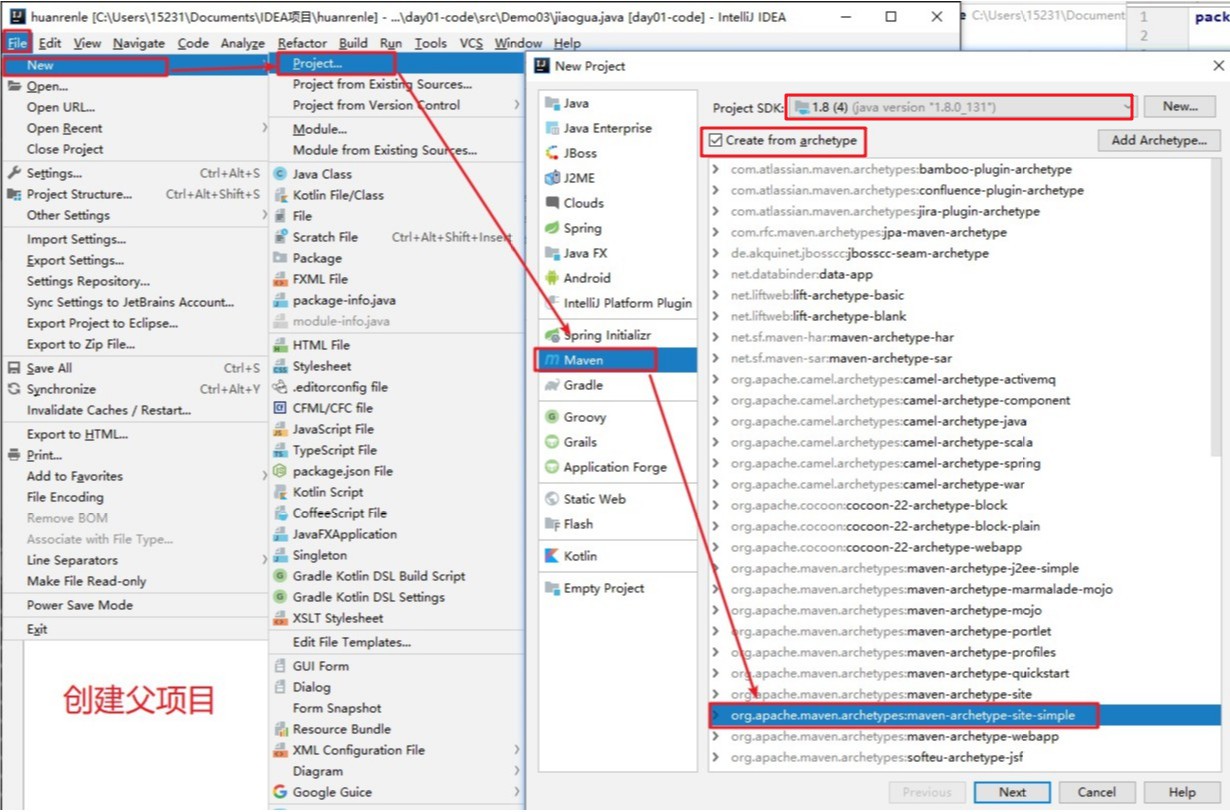The height and width of the screenshot is (812, 1230).
Task: Choose the Java FX project icon
Action: coord(552,253)
